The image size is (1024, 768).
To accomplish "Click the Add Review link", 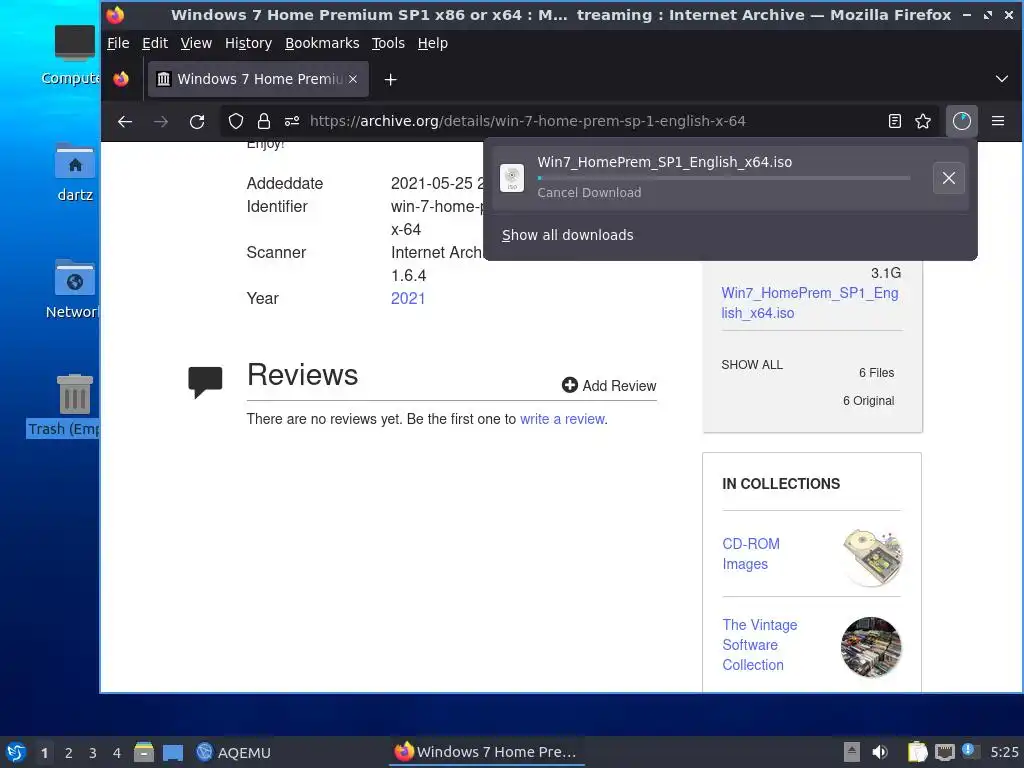I will coord(609,385).
